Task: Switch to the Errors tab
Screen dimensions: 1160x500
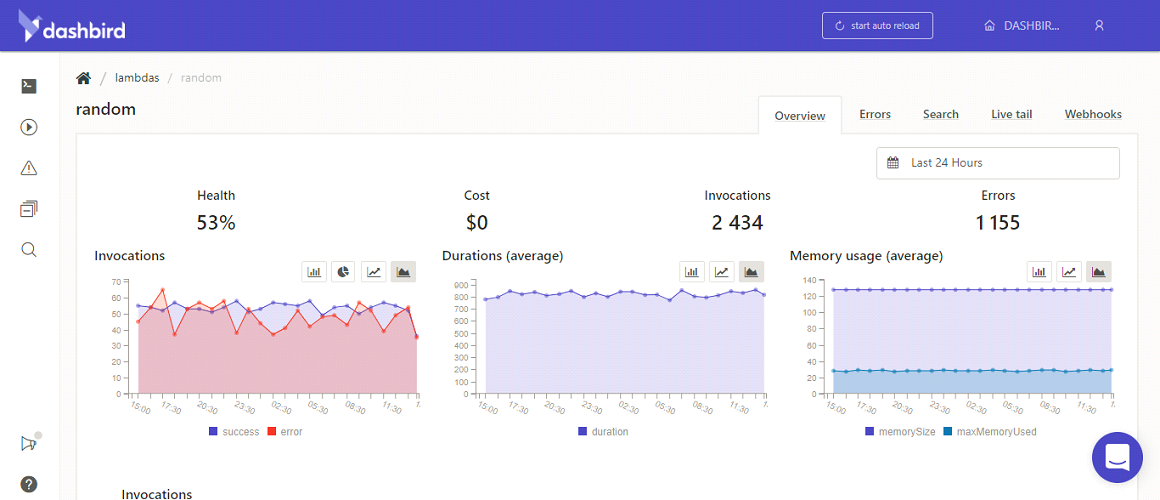Action: pyautogui.click(x=874, y=114)
